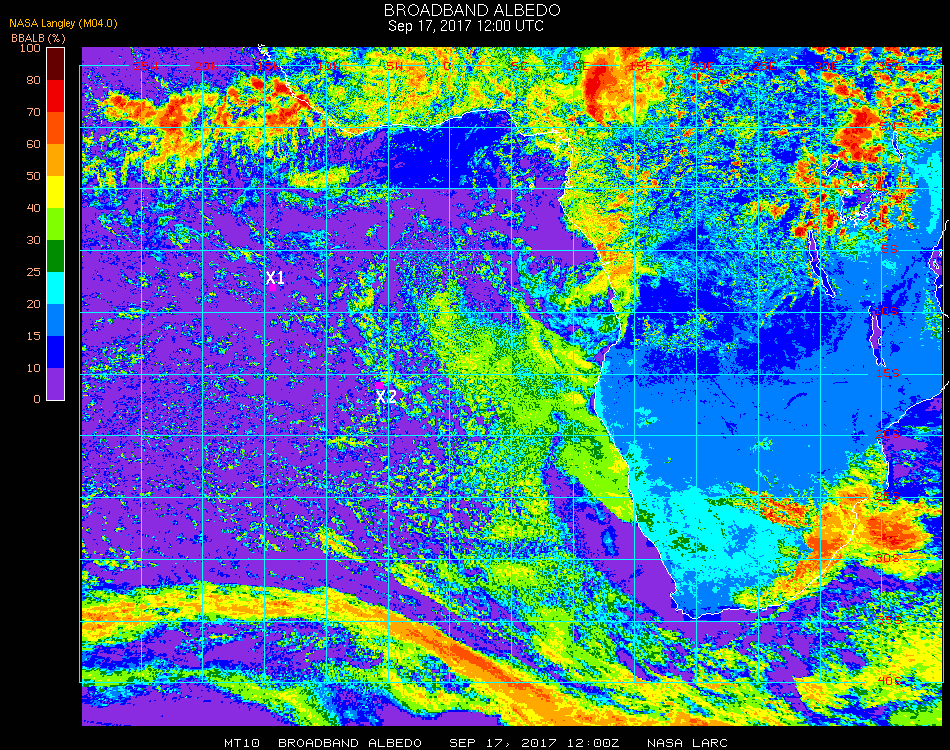Click the 10E longitude label
This screenshot has height=750, width=950.
[x=578, y=66]
